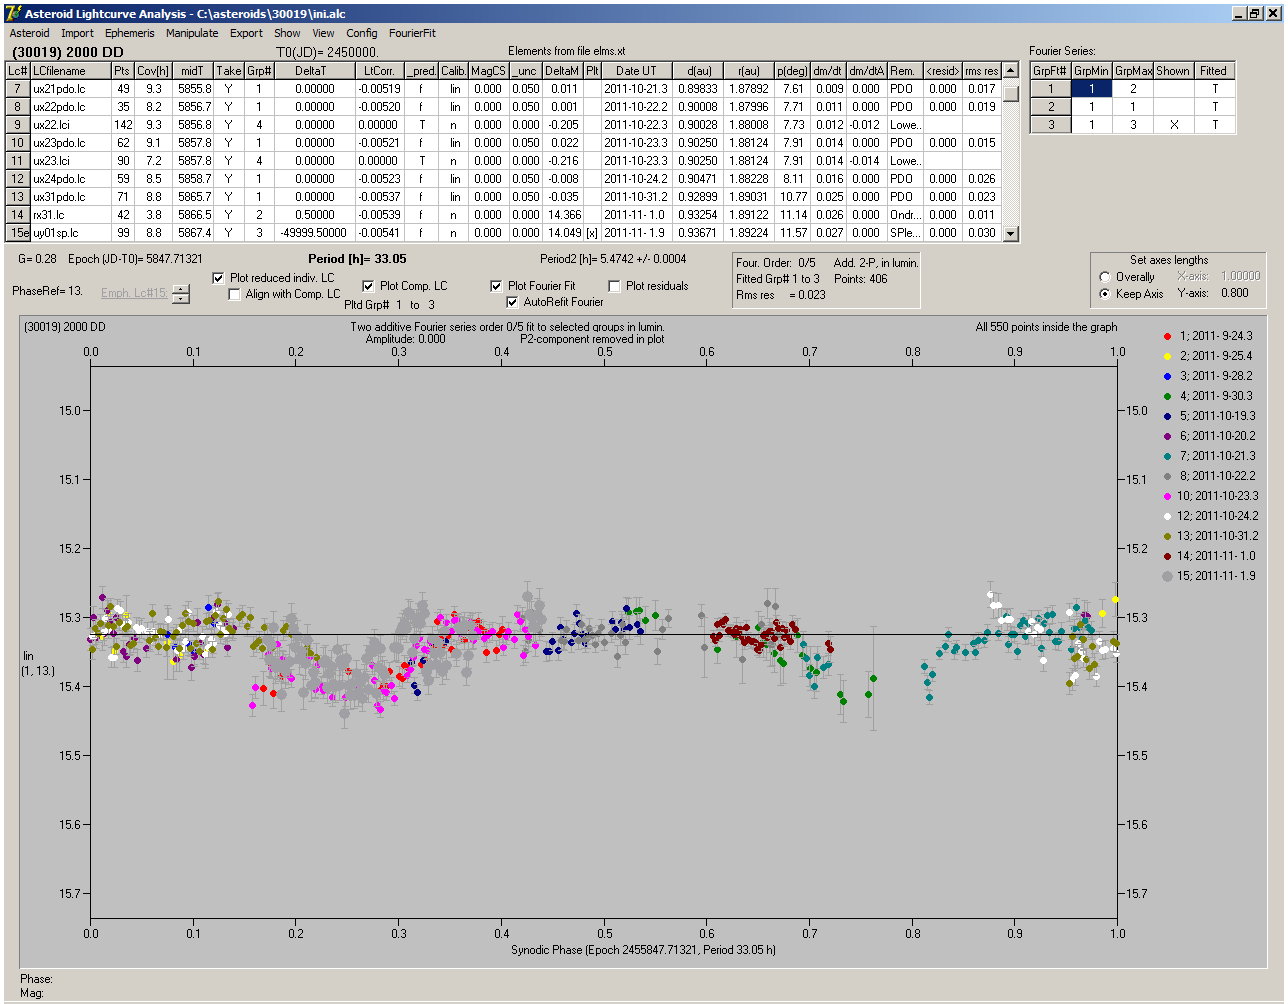1288x1004 pixels.
Task: Select the Keep Axis radio button
Action: click(x=1105, y=294)
